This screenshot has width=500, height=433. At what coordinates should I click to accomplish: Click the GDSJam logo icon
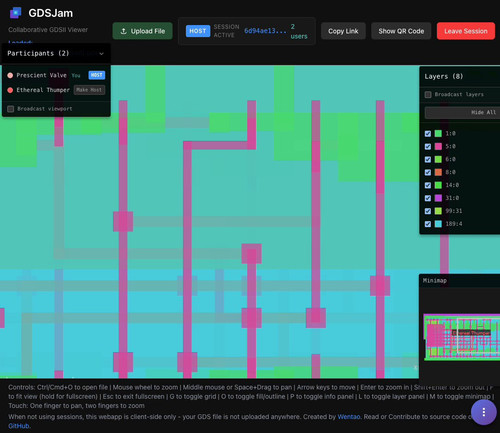click(15, 13)
